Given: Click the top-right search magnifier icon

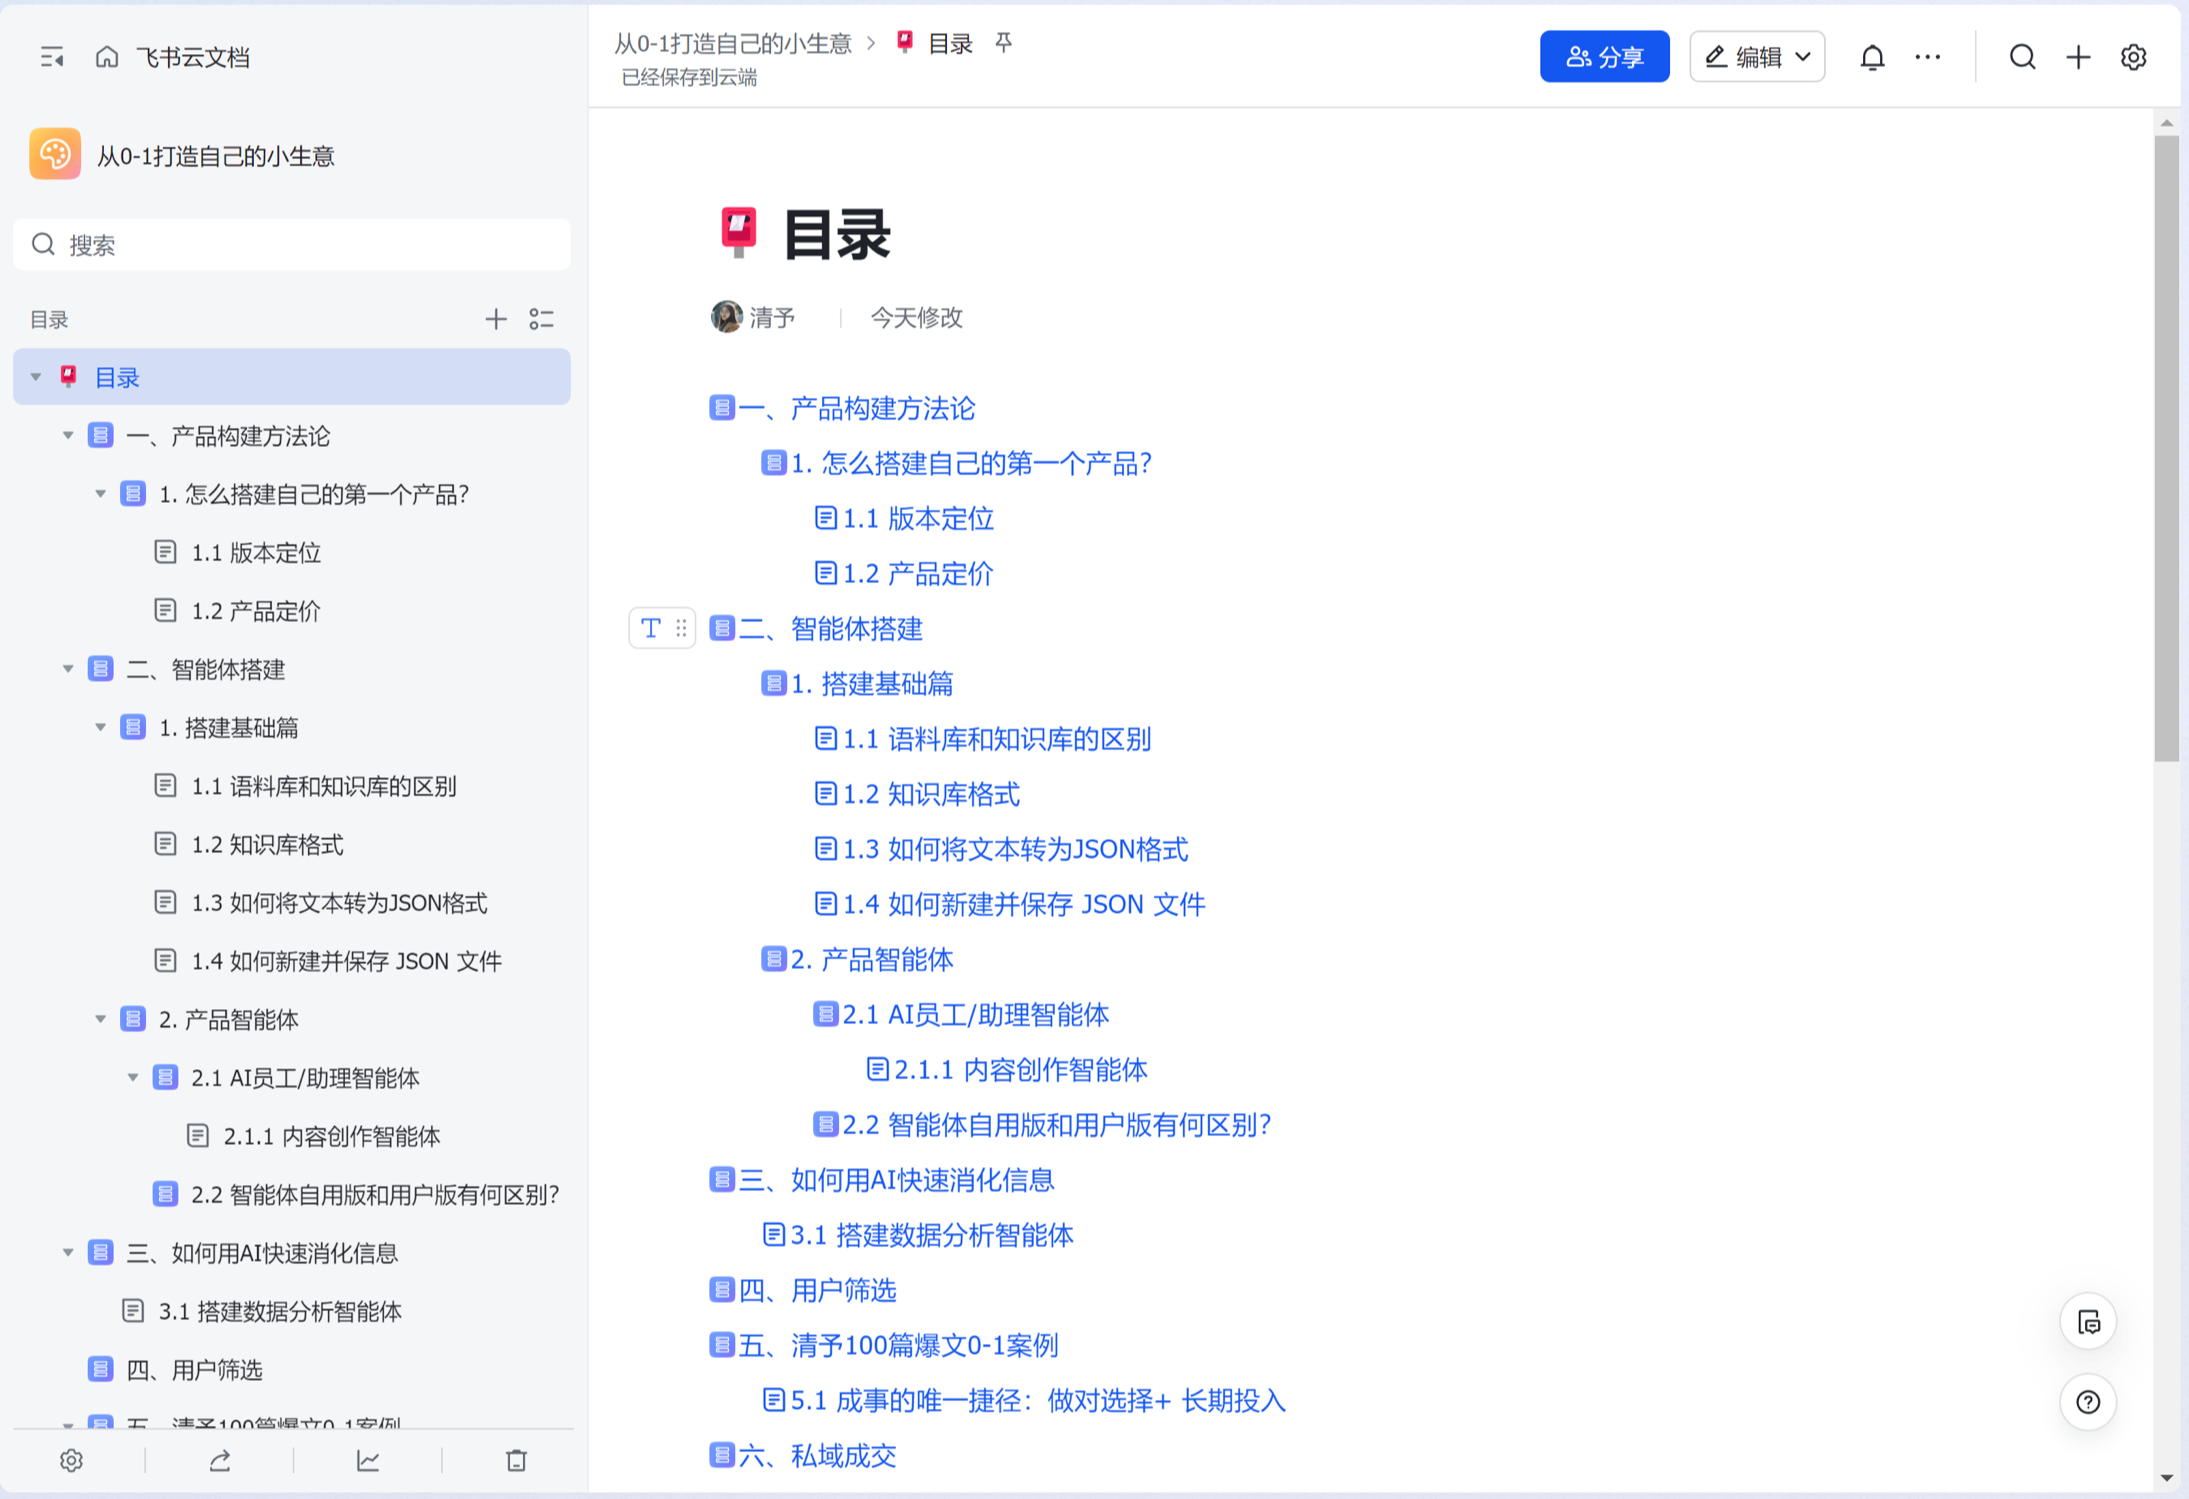Looking at the screenshot, I should click(x=2022, y=57).
